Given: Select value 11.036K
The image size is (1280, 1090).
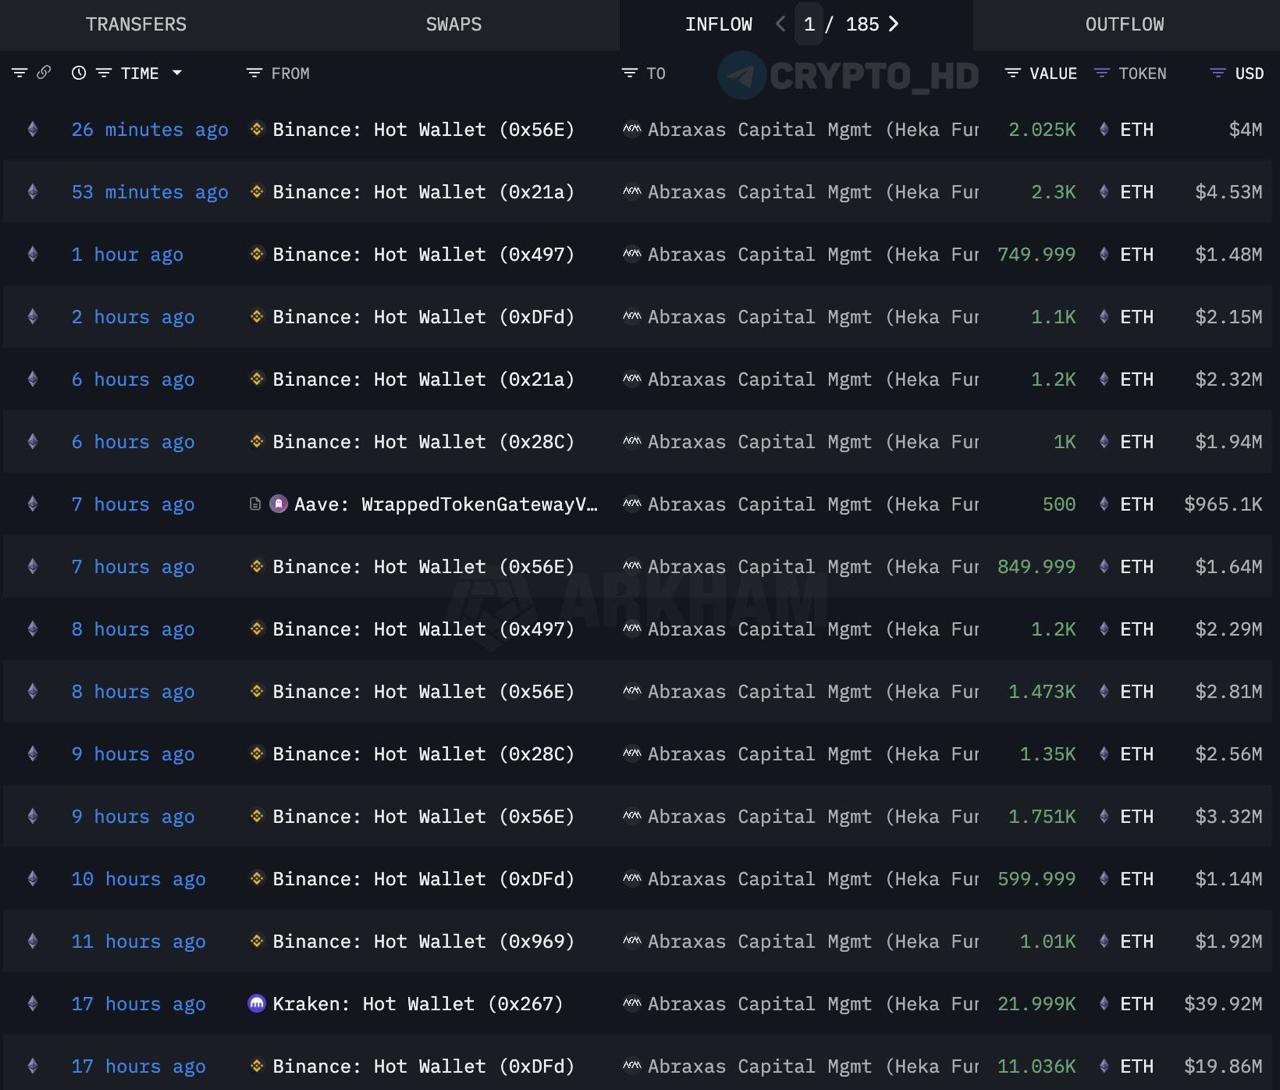Looking at the screenshot, I should (x=1037, y=1066).
